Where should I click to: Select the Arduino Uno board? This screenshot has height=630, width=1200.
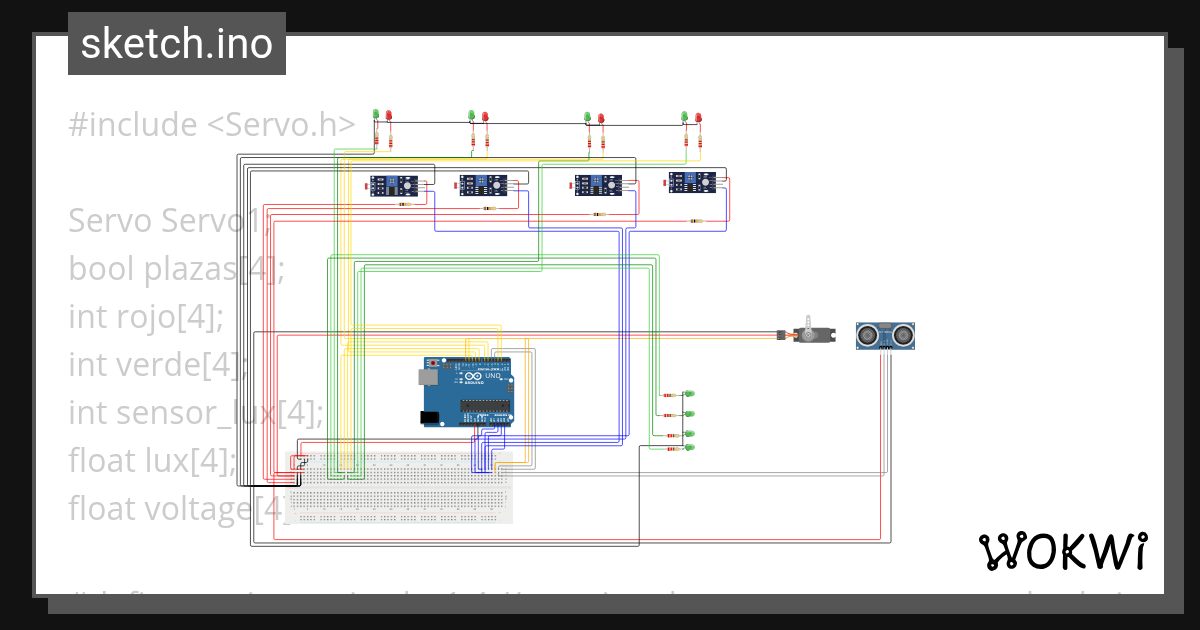[465, 390]
